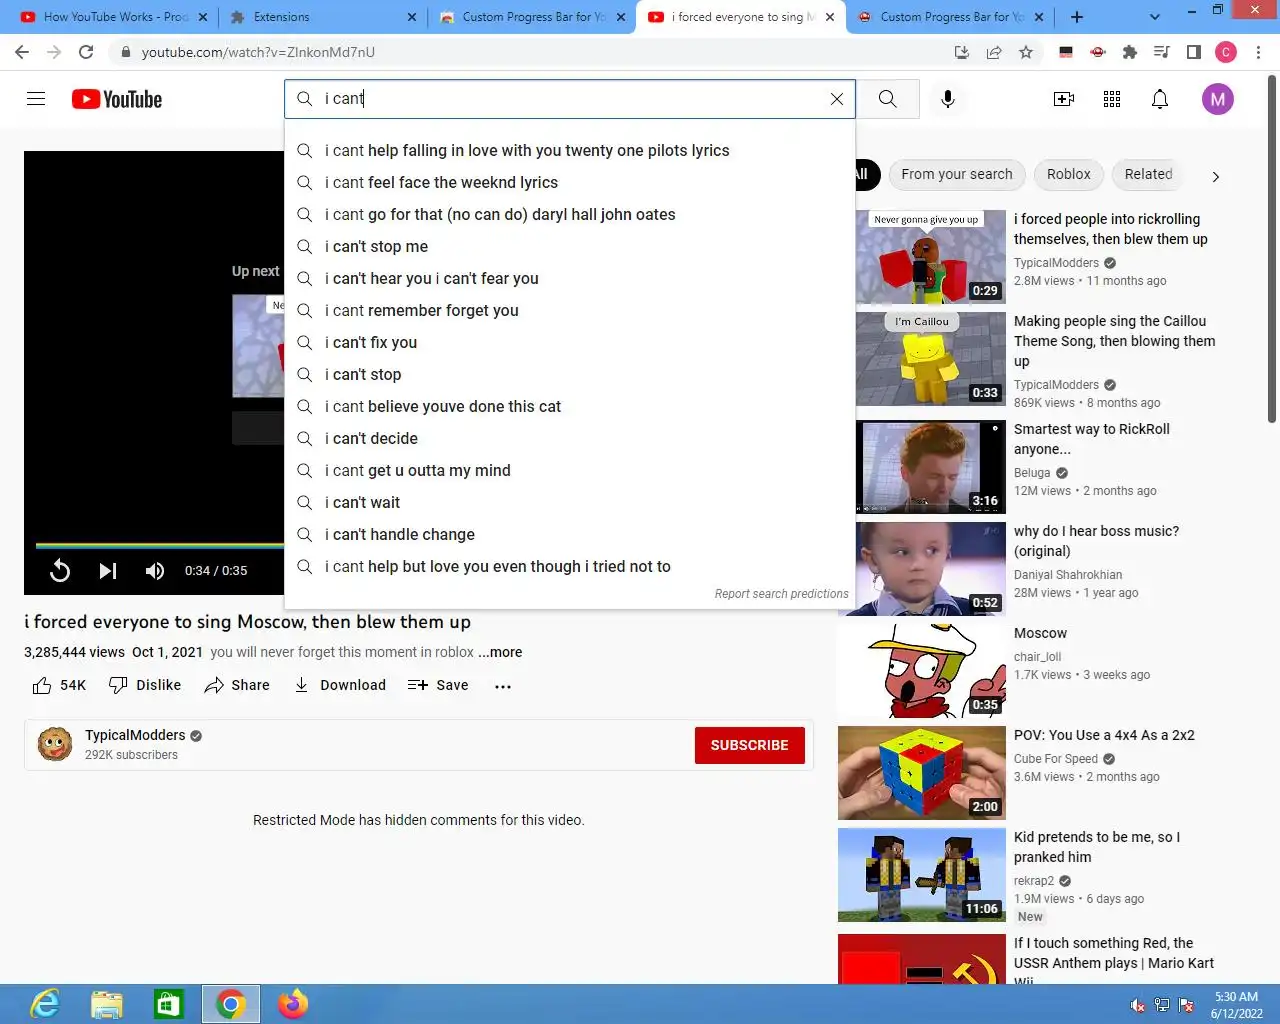This screenshot has width=1280, height=1024.
Task: Dislike the video
Action: pyautogui.click(x=145, y=685)
